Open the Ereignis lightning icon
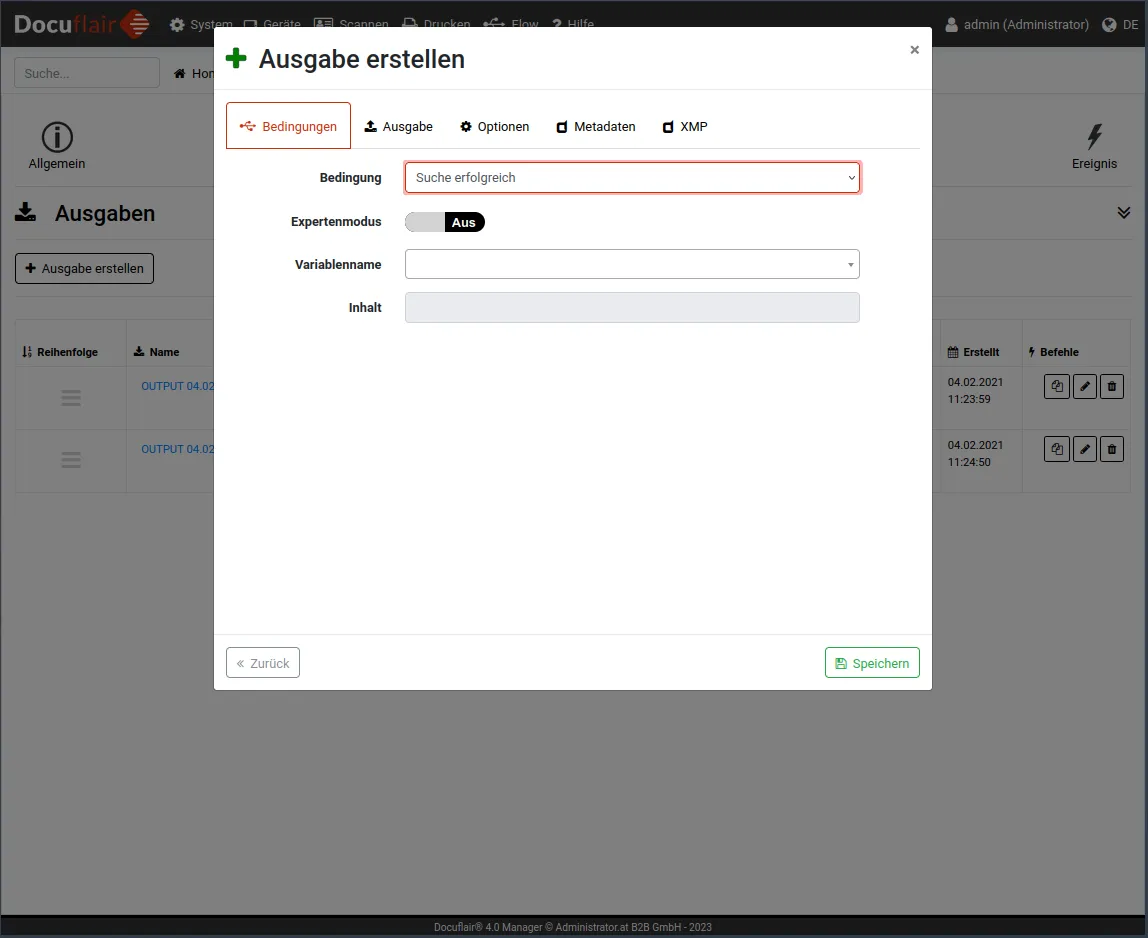Viewport: 1148px width, 938px height. pyautogui.click(x=1094, y=138)
